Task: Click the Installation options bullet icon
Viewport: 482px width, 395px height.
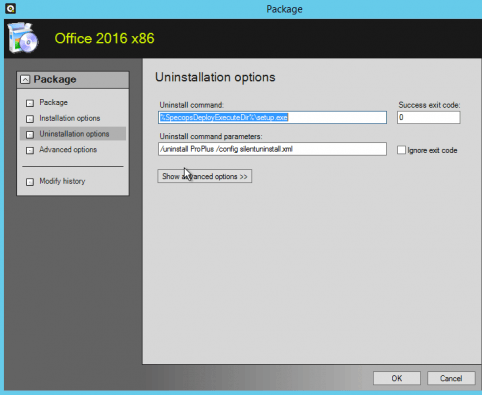Action: (30, 119)
